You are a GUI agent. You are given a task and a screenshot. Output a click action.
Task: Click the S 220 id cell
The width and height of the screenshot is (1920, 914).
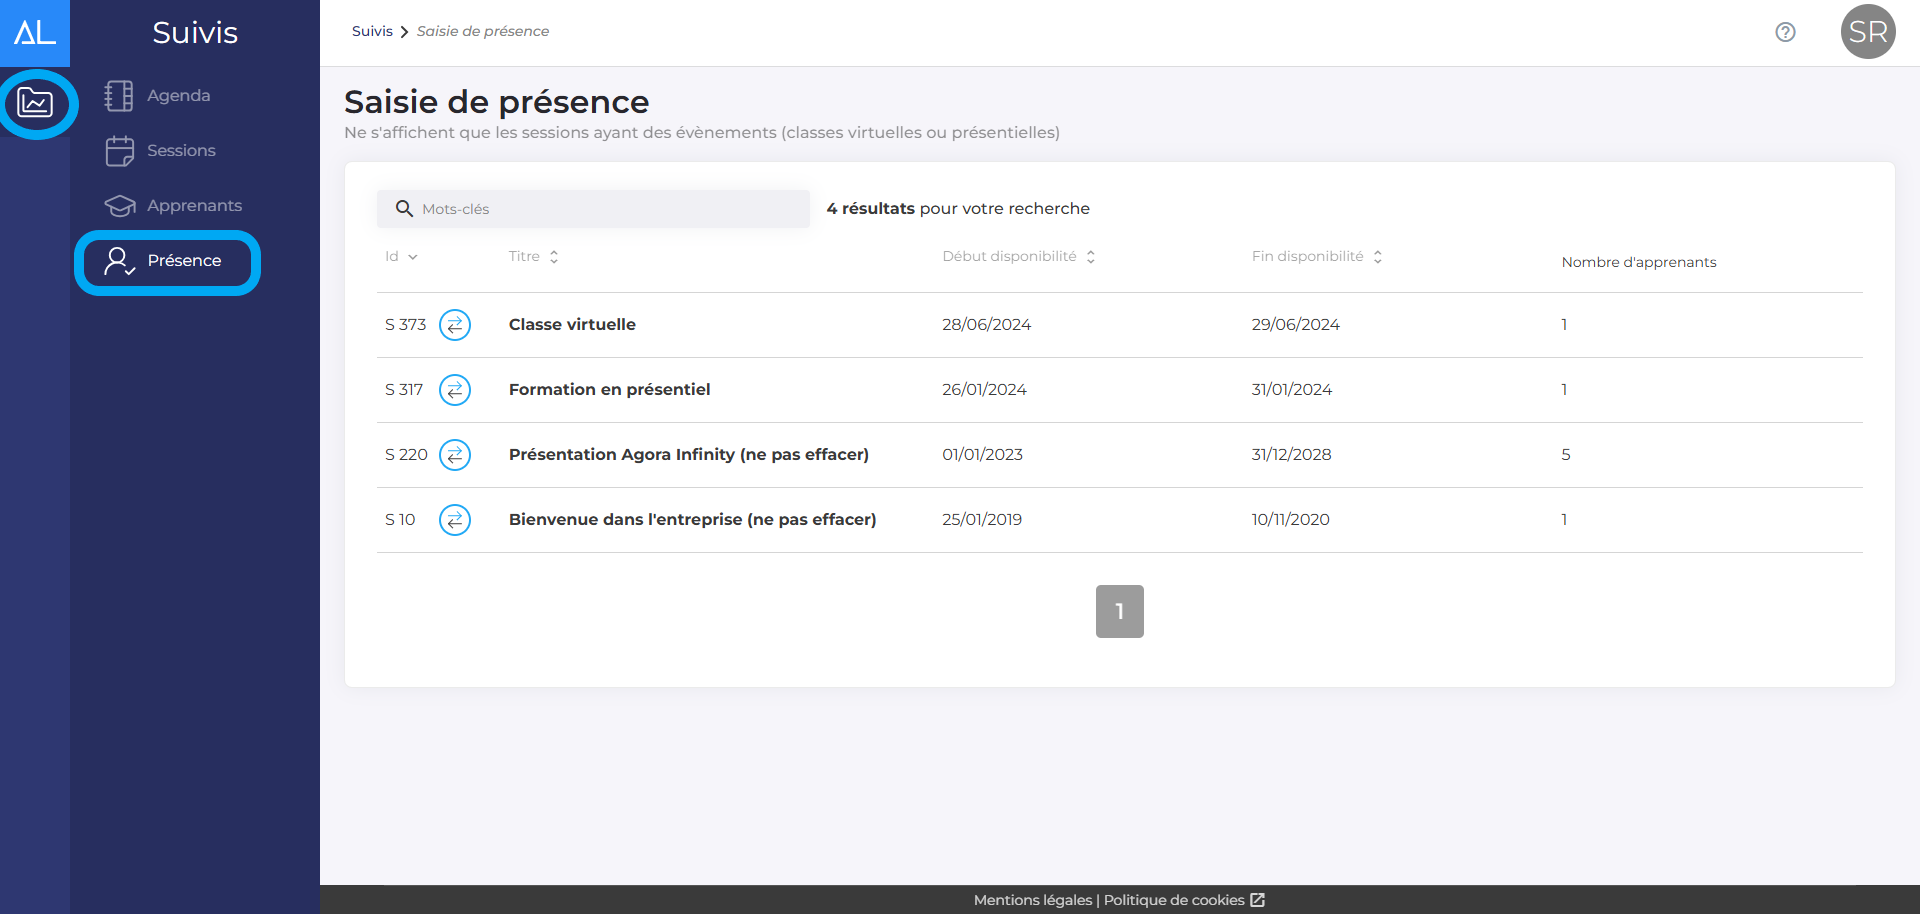(x=406, y=454)
